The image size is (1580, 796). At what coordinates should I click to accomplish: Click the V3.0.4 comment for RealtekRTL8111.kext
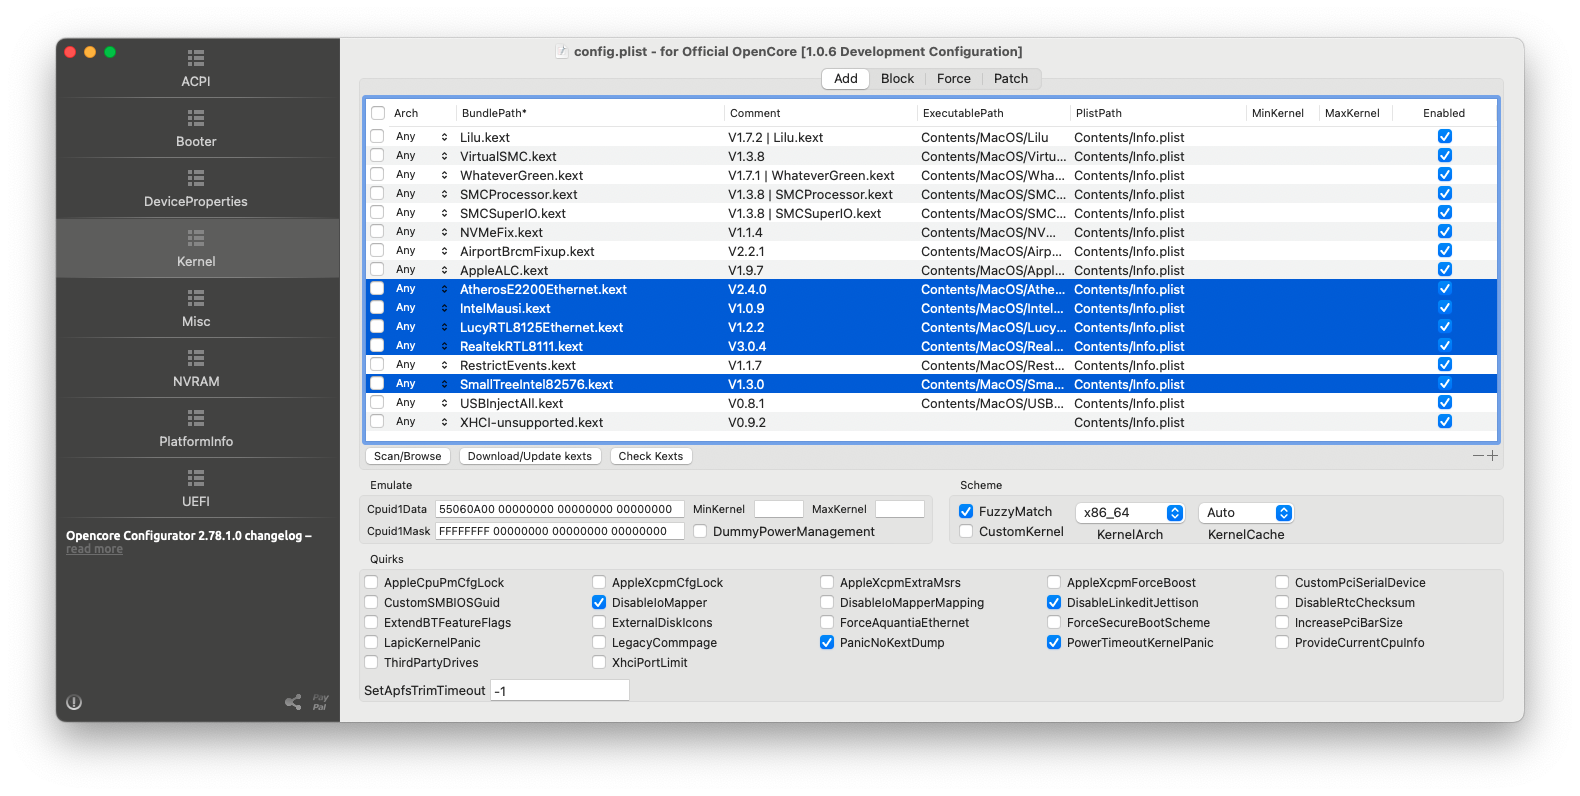tap(747, 346)
